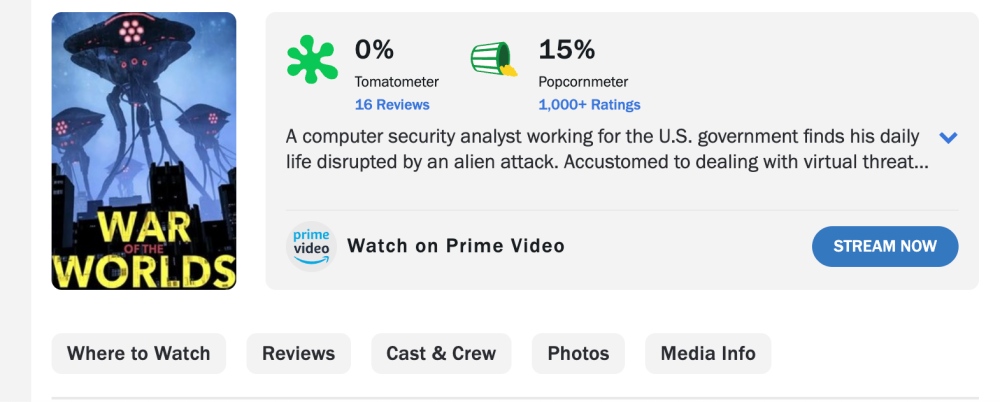Go to the Photos tab

coord(578,354)
